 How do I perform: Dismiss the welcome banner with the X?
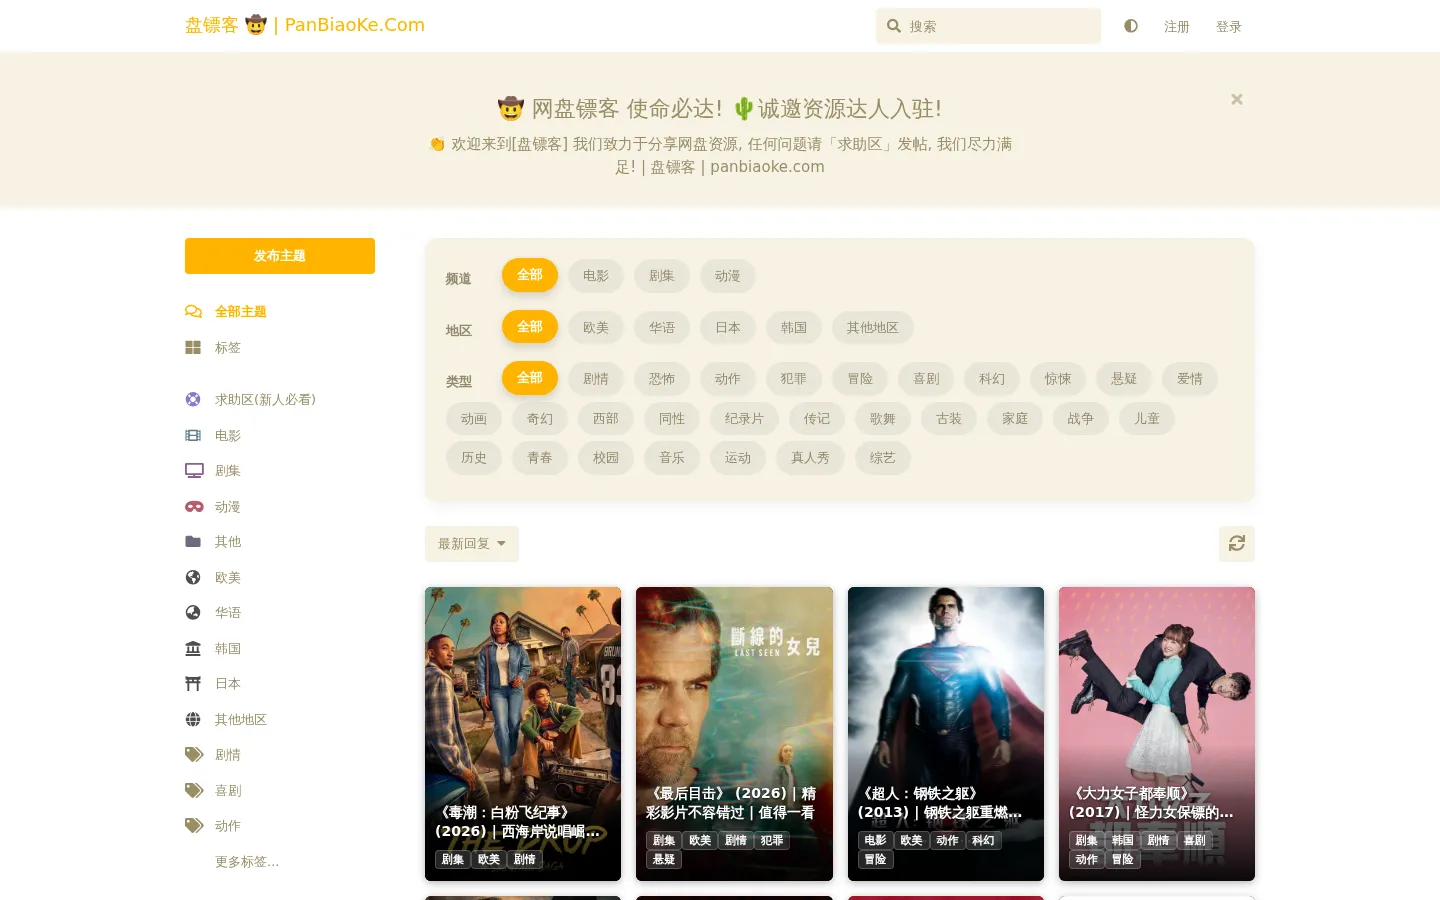point(1237,99)
